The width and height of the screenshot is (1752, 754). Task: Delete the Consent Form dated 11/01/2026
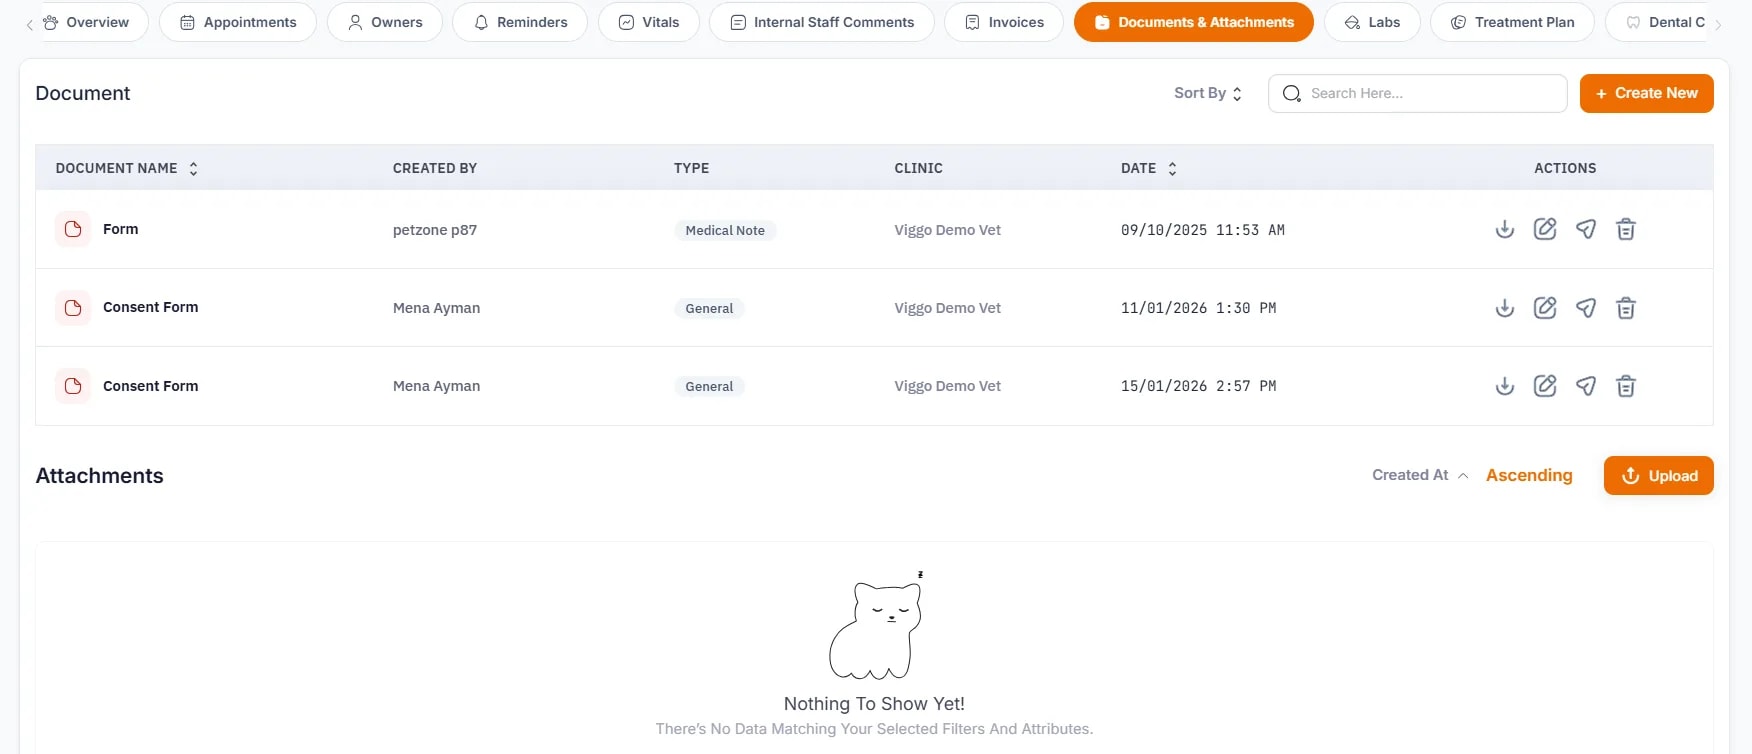[x=1626, y=308]
